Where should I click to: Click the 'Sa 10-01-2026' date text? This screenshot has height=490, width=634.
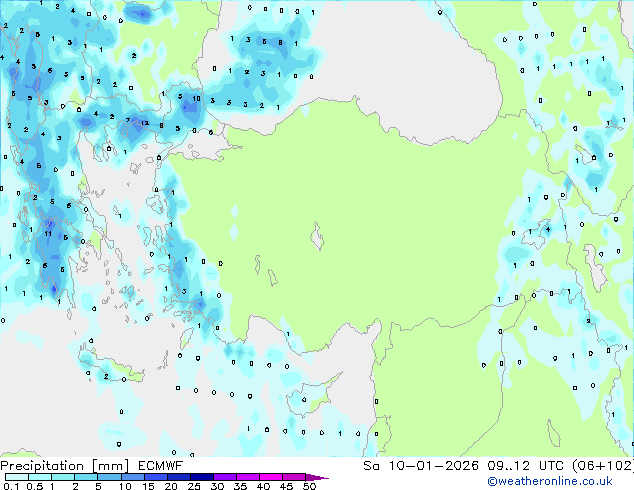(421, 466)
